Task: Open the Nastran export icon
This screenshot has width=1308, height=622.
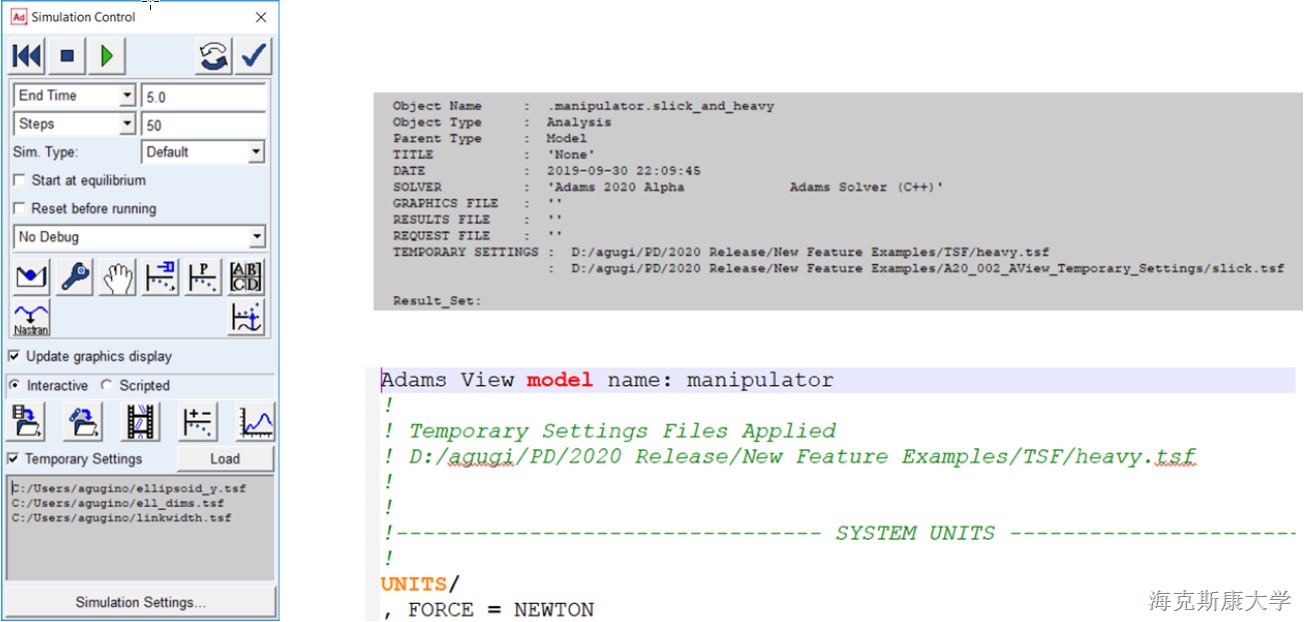Action: 31,317
